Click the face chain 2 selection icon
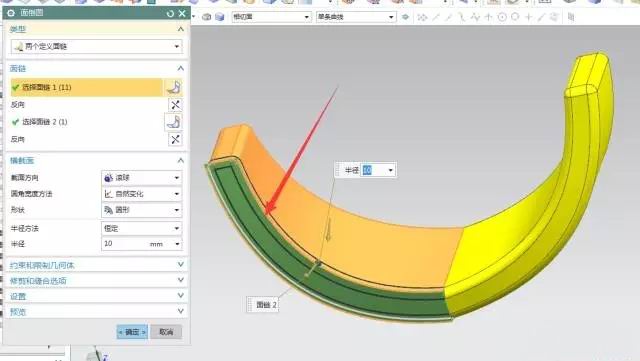The height and width of the screenshot is (361, 640). click(174, 122)
